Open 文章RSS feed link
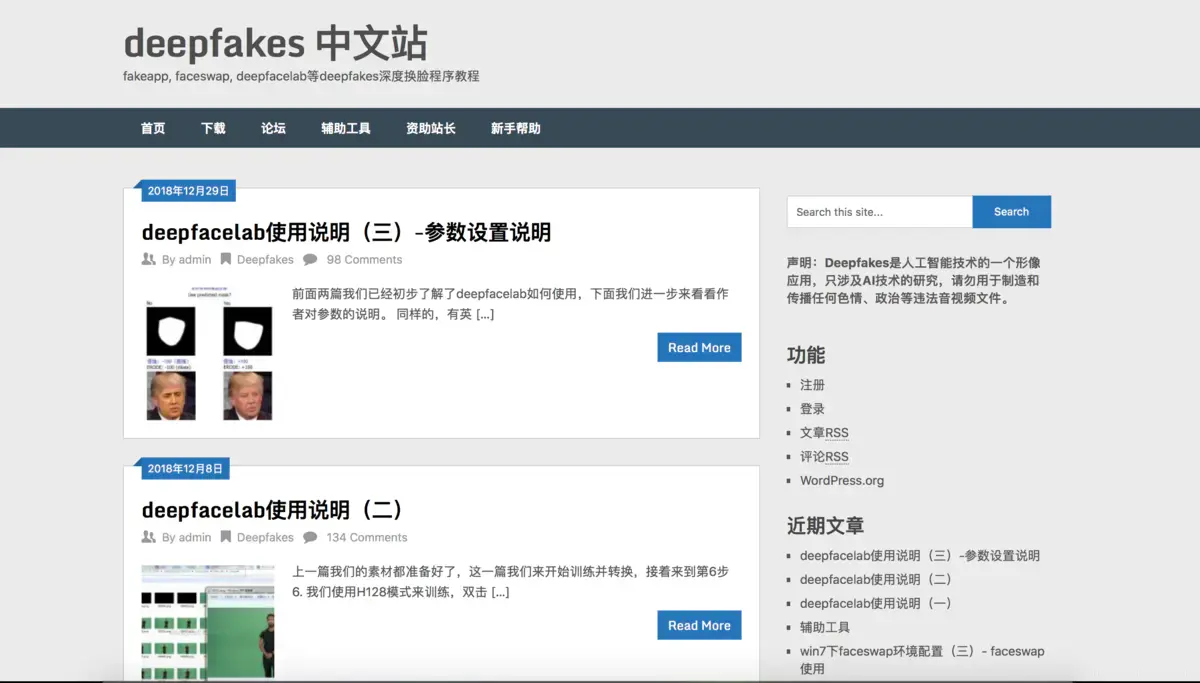The image size is (1200, 683). pyautogui.click(x=824, y=433)
